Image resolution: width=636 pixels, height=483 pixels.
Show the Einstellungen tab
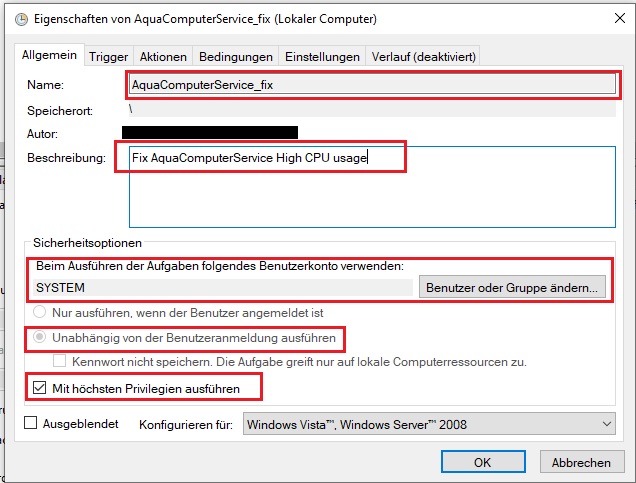pyautogui.click(x=321, y=57)
